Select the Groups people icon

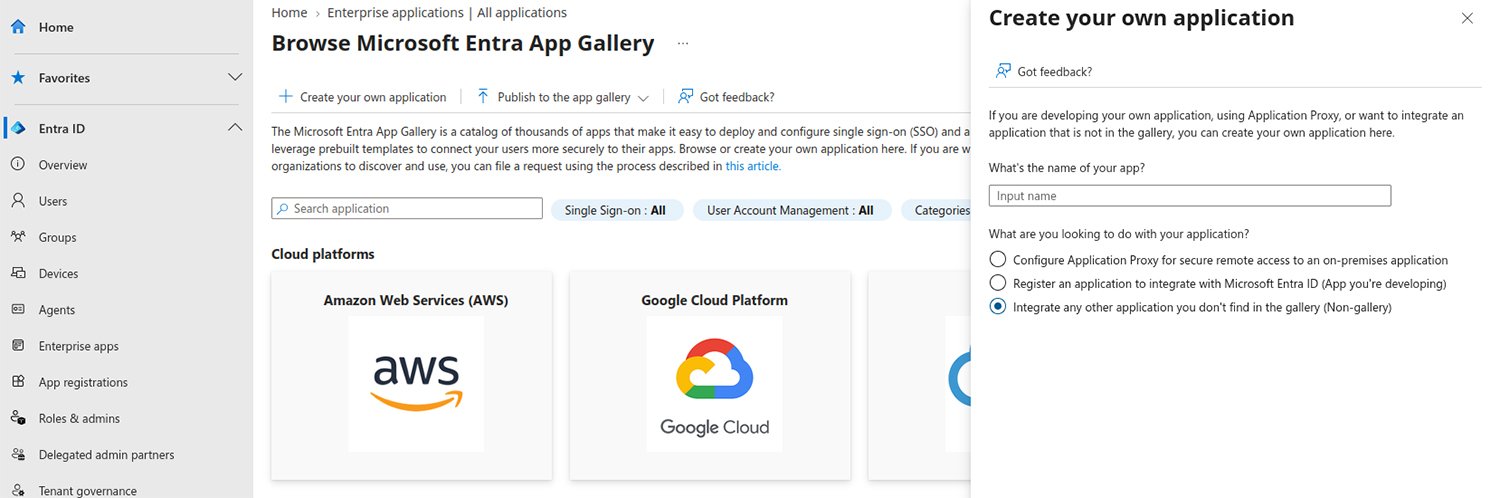click(x=17, y=237)
